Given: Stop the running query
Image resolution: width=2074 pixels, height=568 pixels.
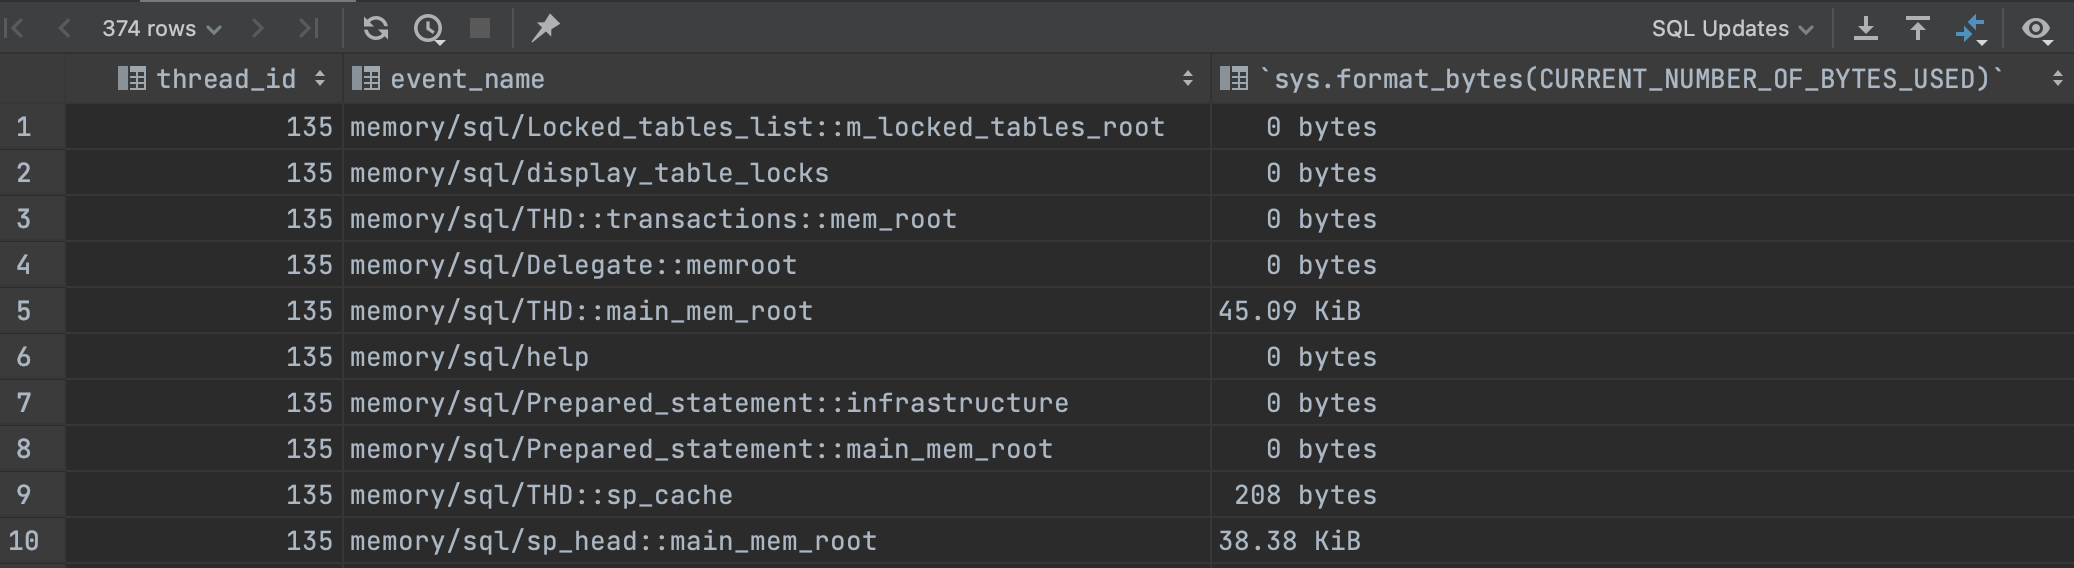Looking at the screenshot, I should (x=481, y=29).
